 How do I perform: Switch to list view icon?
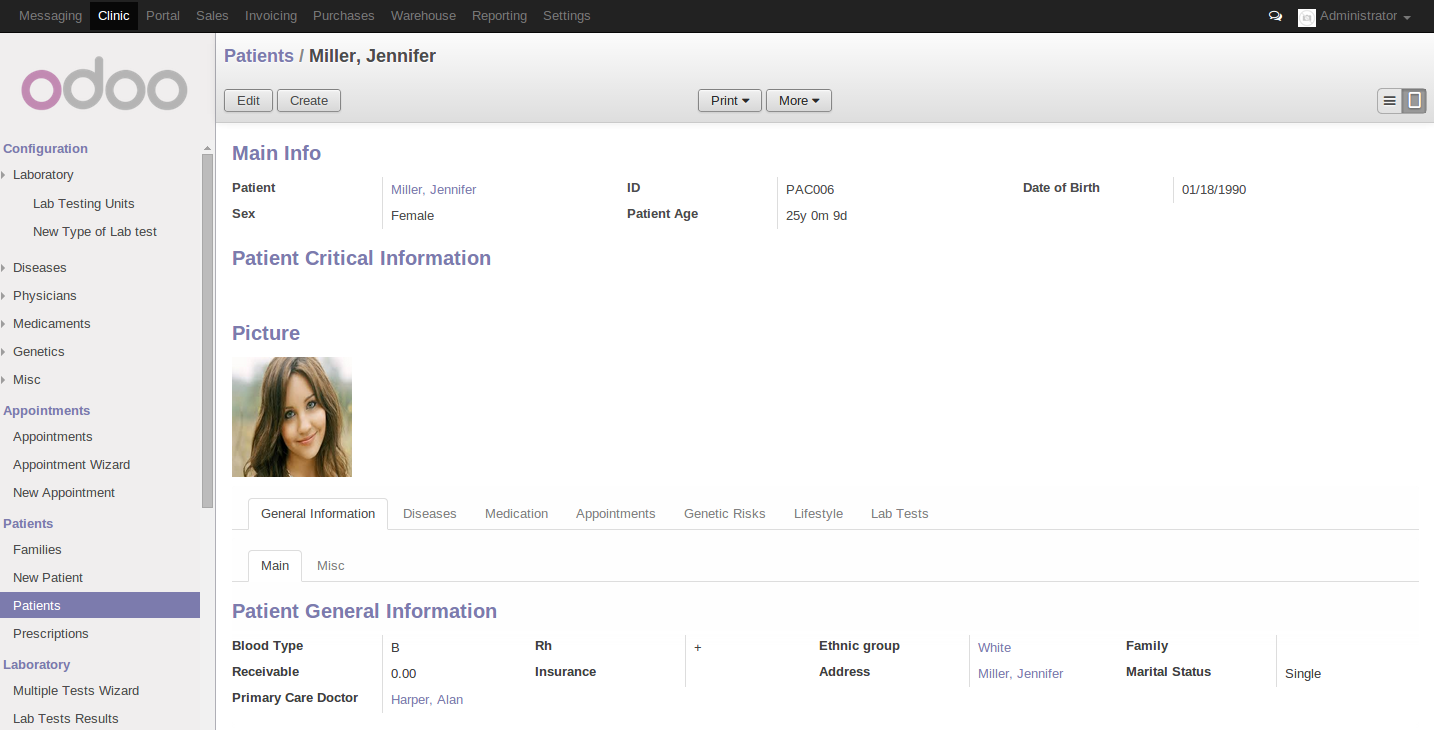point(1389,100)
